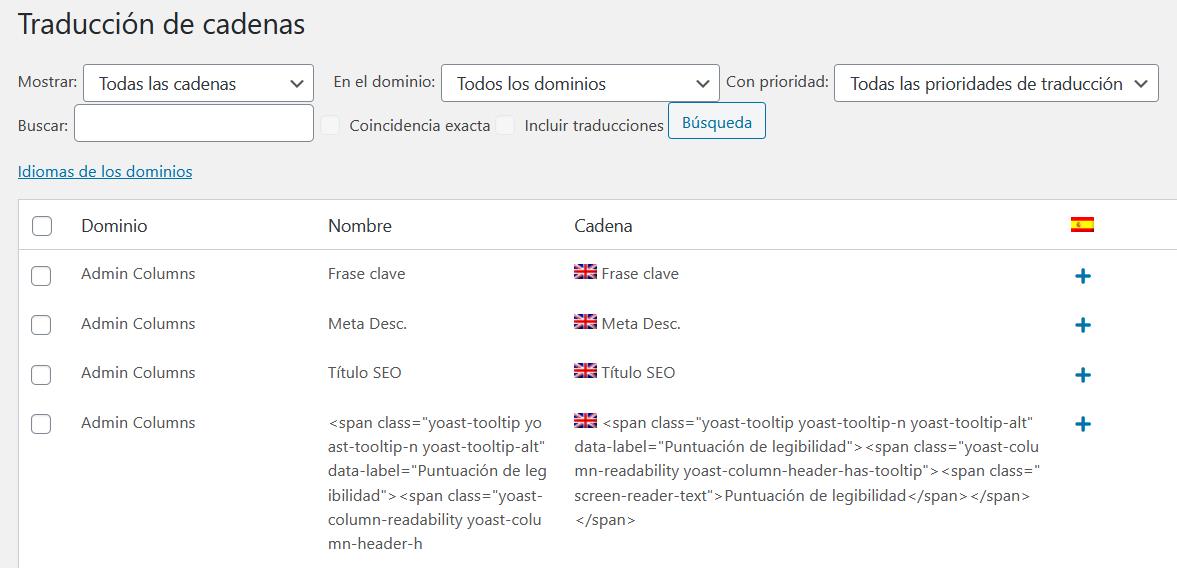Screen dimensions: 1177x568
Task: Click UK flag beside Título SEO string
Action: pos(585,371)
